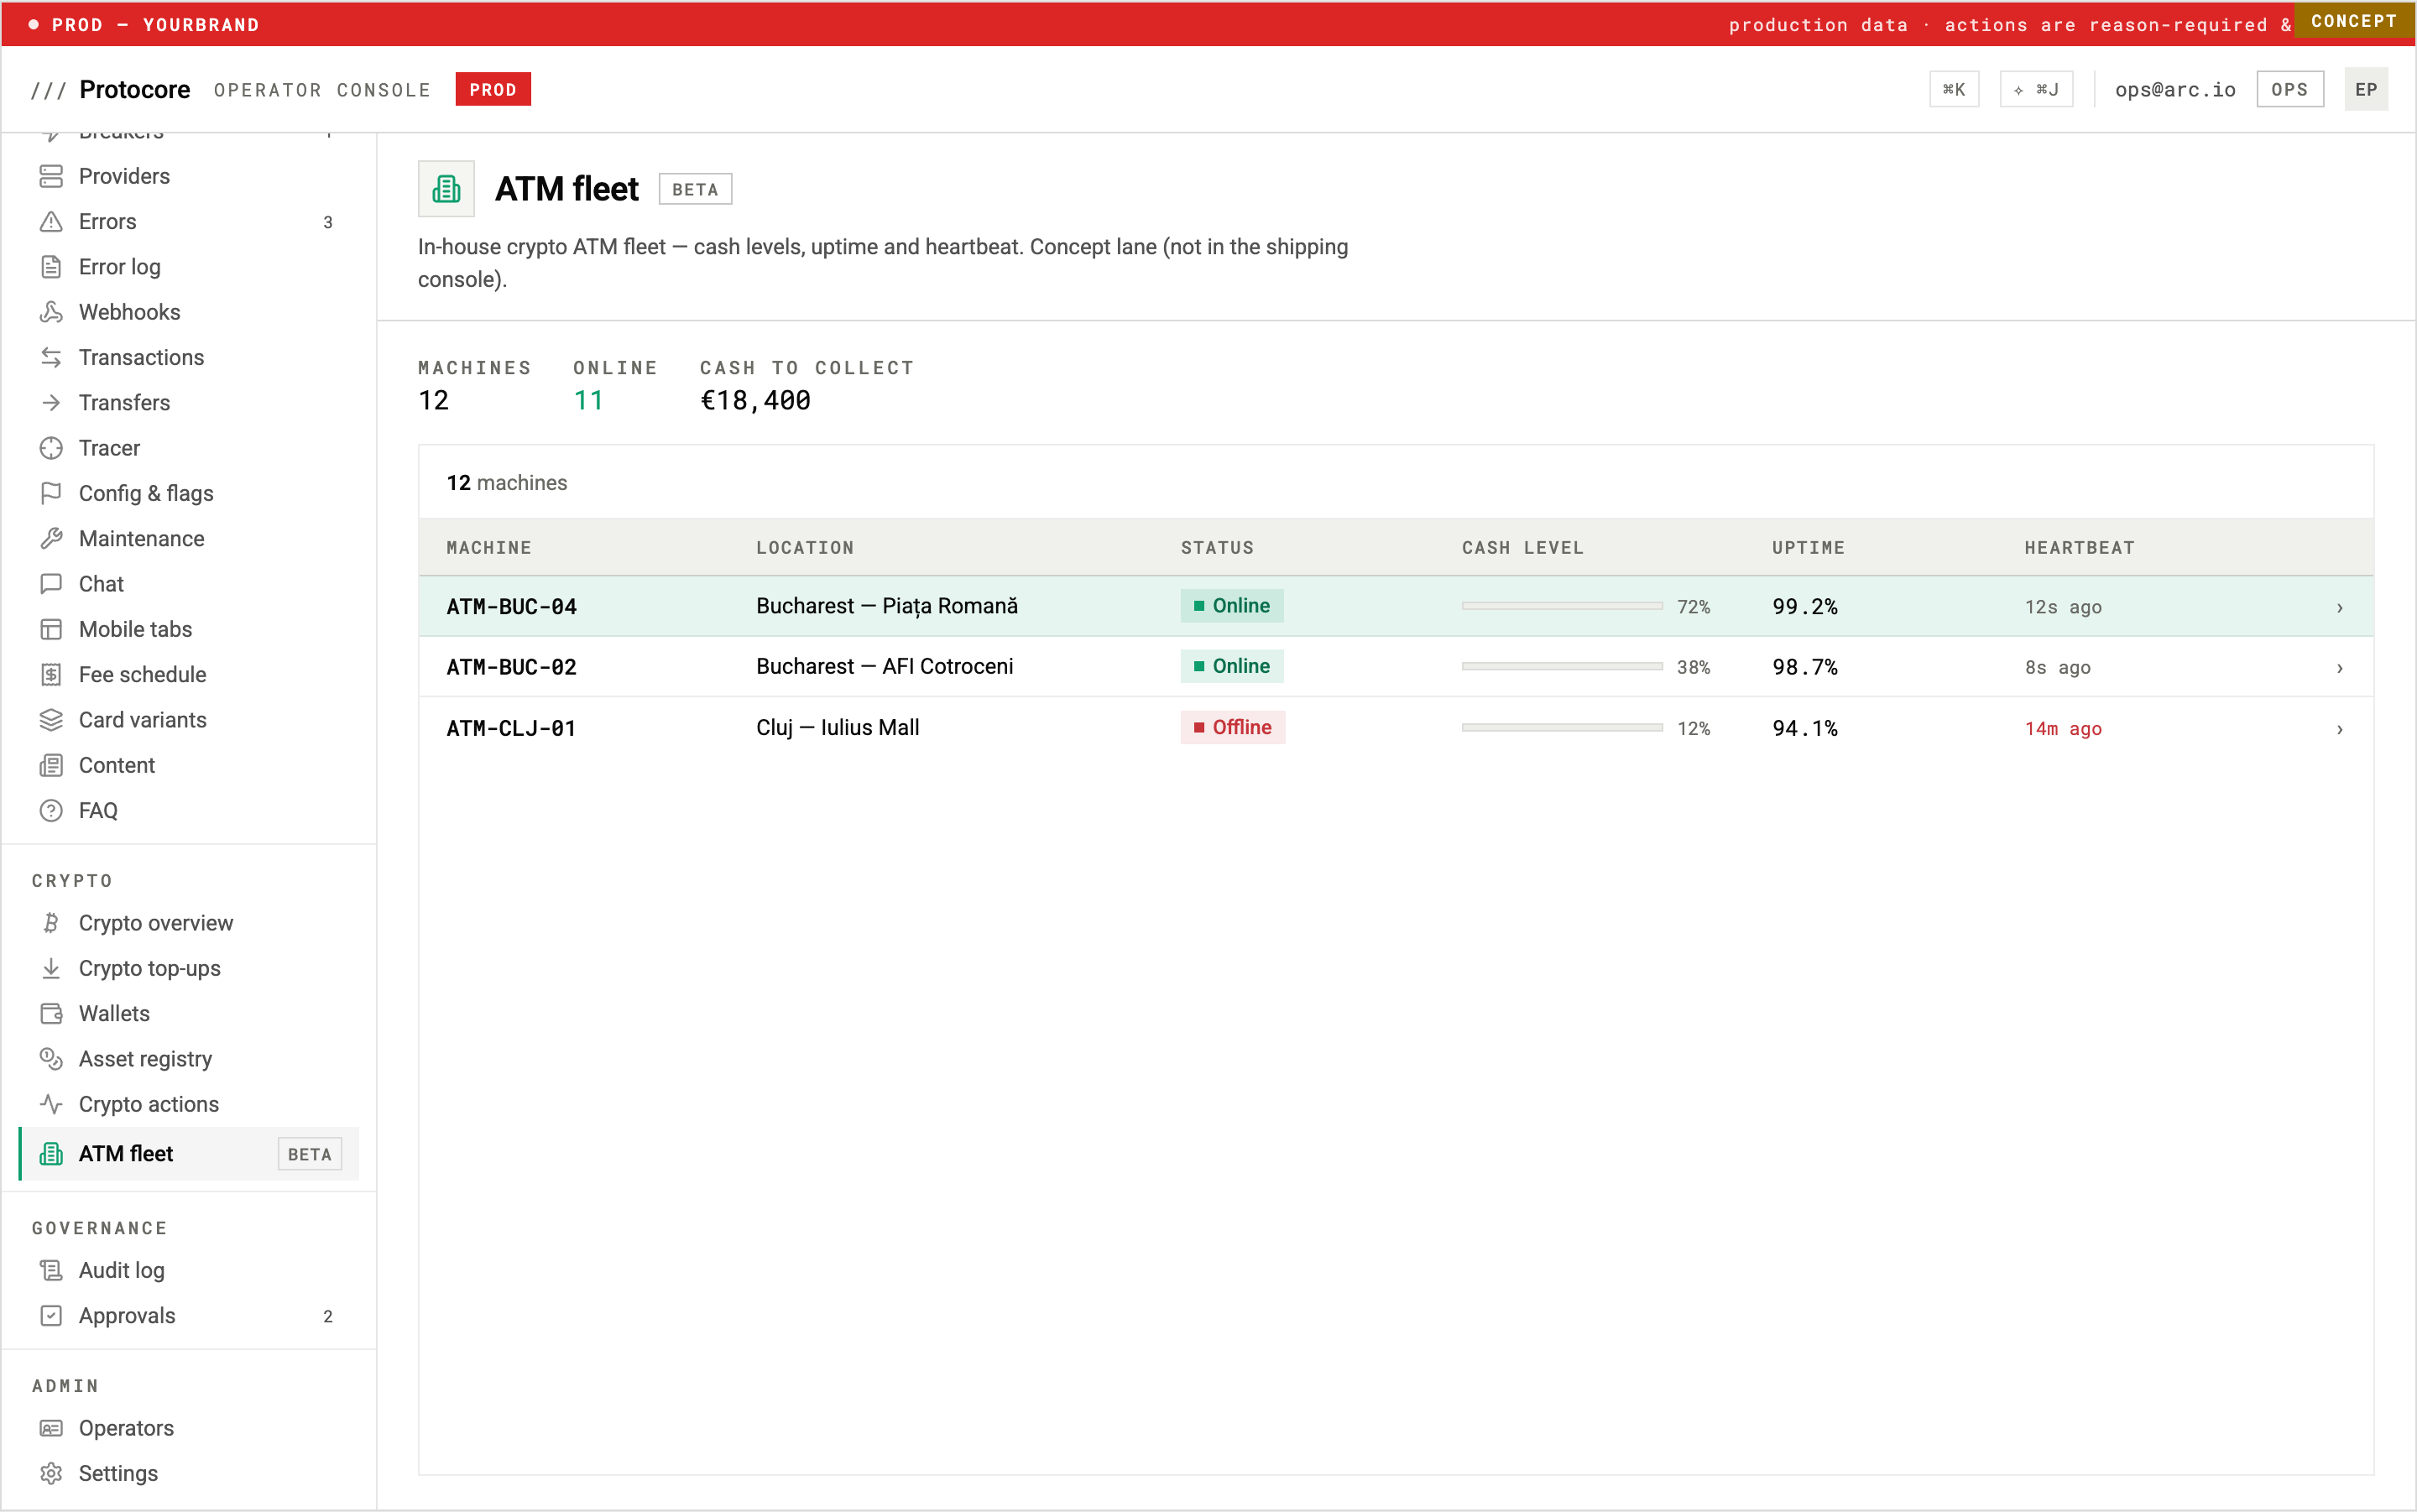Click the Crypto actions pulse icon
Viewport: 2417px width, 1512px height.
coord(51,1104)
